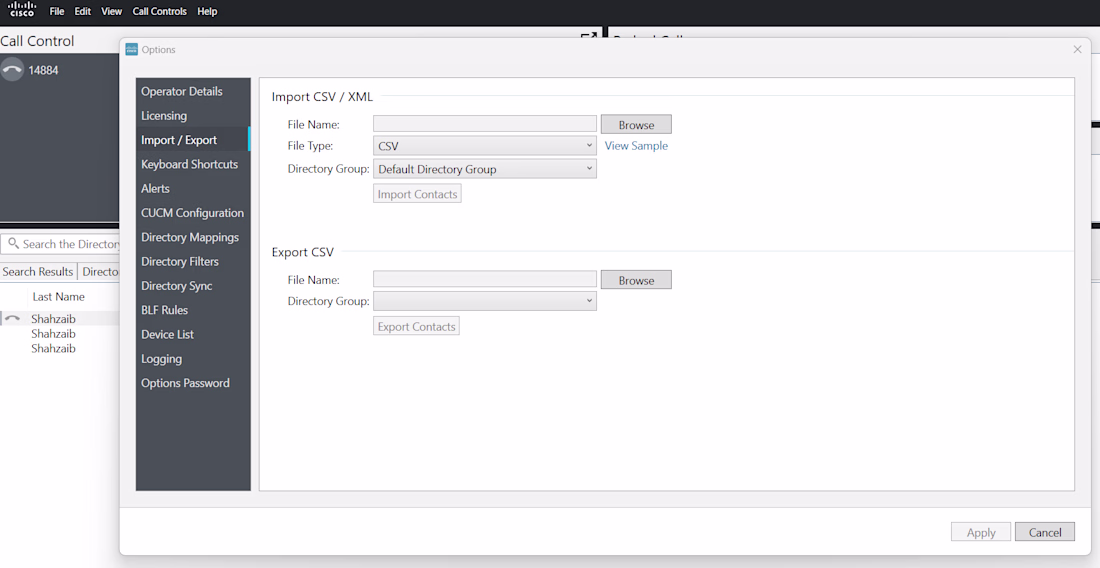Click the phone status icon beside the highlighted Shahzaib row

tap(12, 318)
